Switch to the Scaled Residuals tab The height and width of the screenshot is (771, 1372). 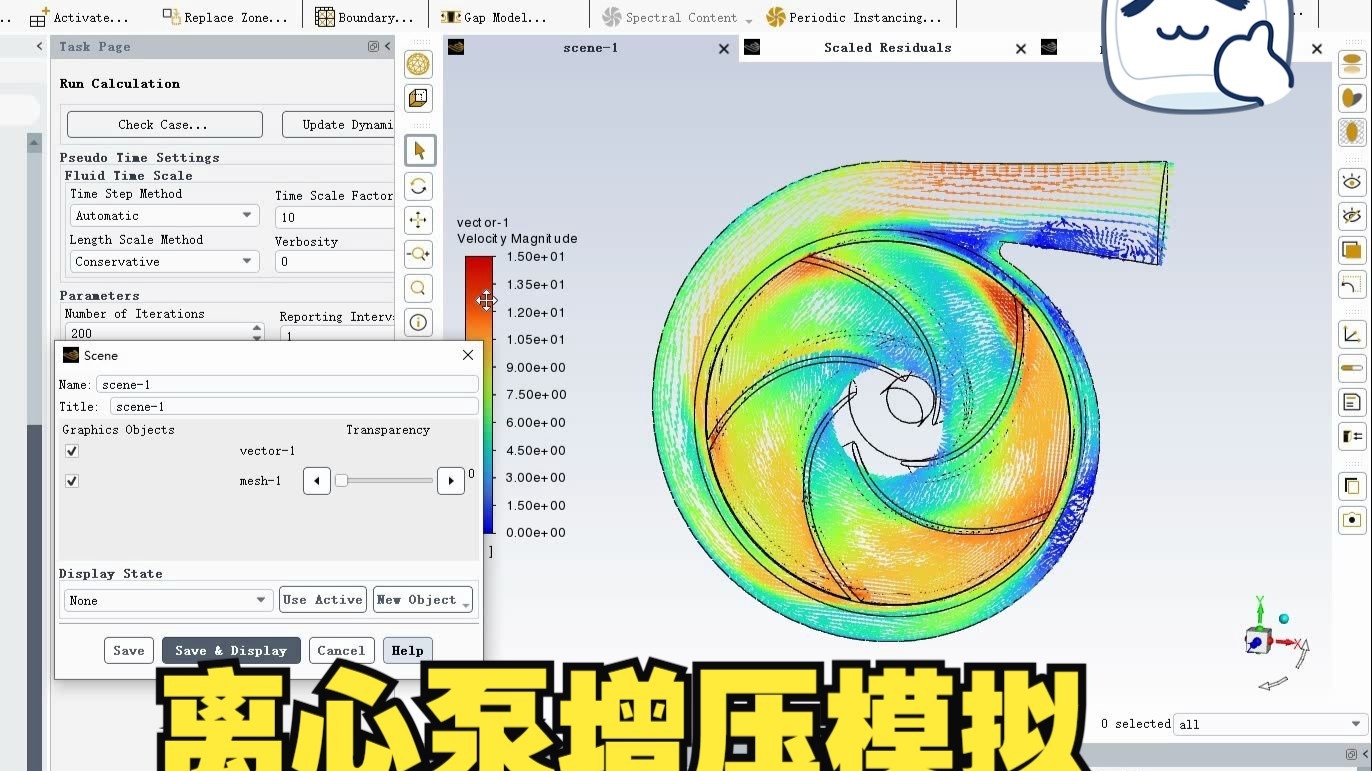click(888, 47)
